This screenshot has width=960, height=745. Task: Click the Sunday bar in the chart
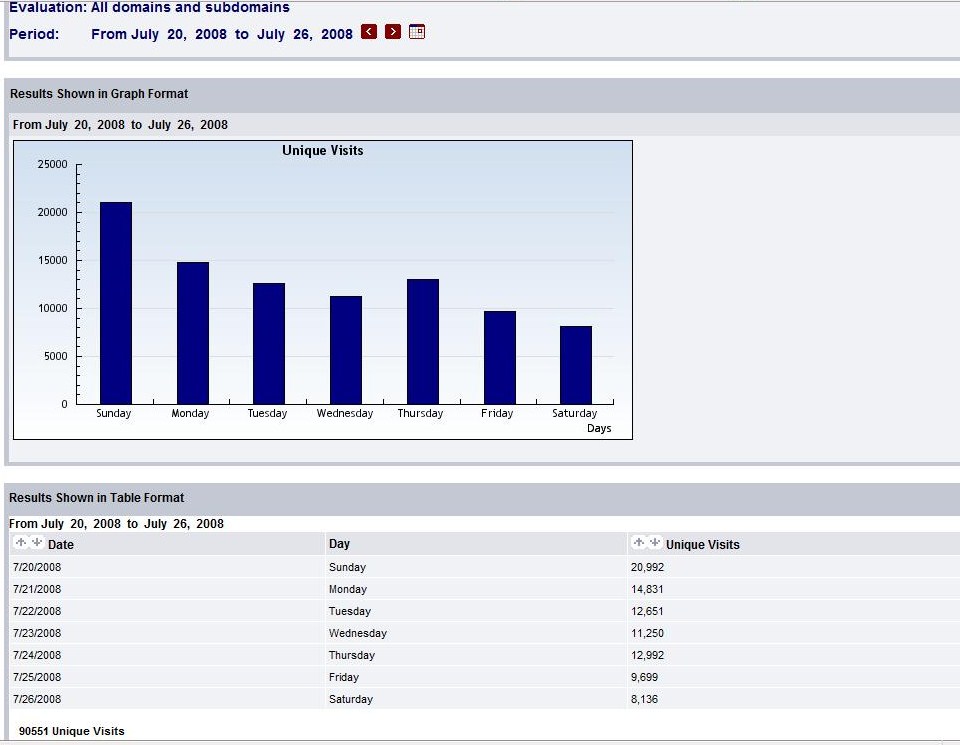[x=116, y=303]
